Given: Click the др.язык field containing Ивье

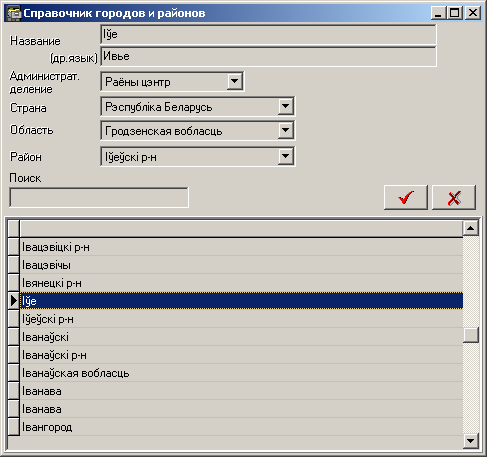Looking at the screenshot, I should [x=268, y=57].
